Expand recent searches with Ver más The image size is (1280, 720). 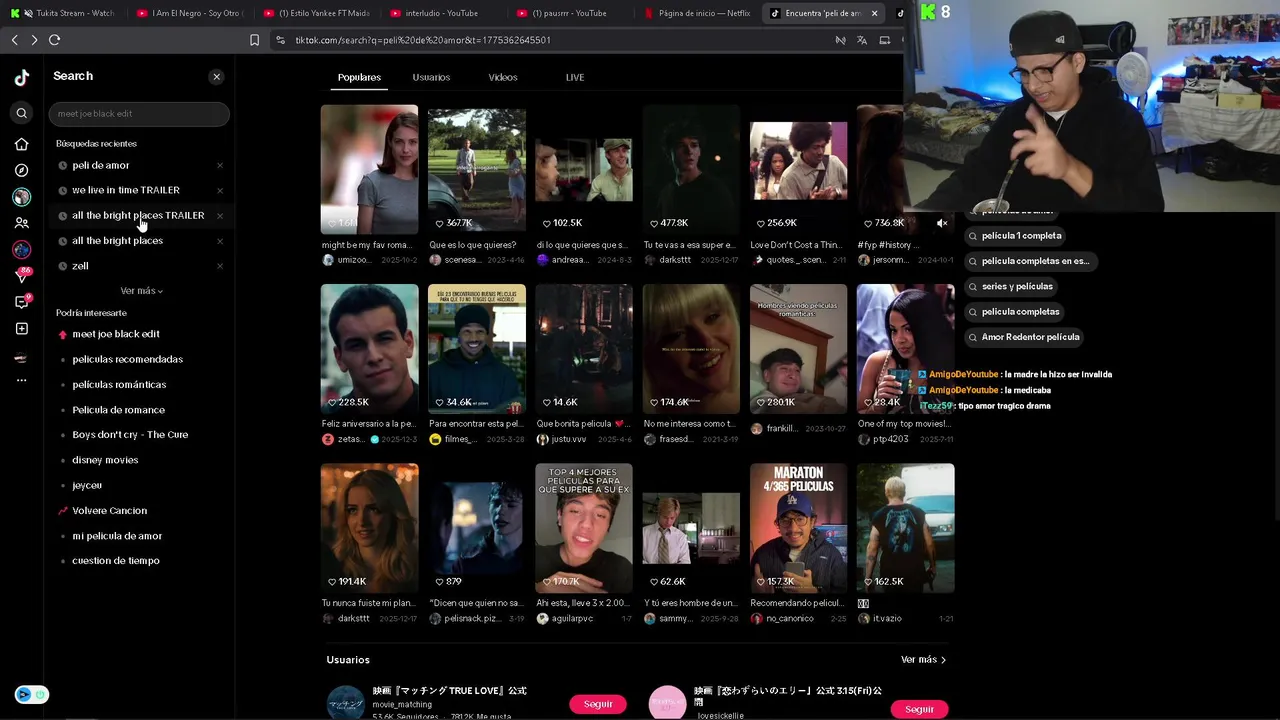pyautogui.click(x=141, y=291)
